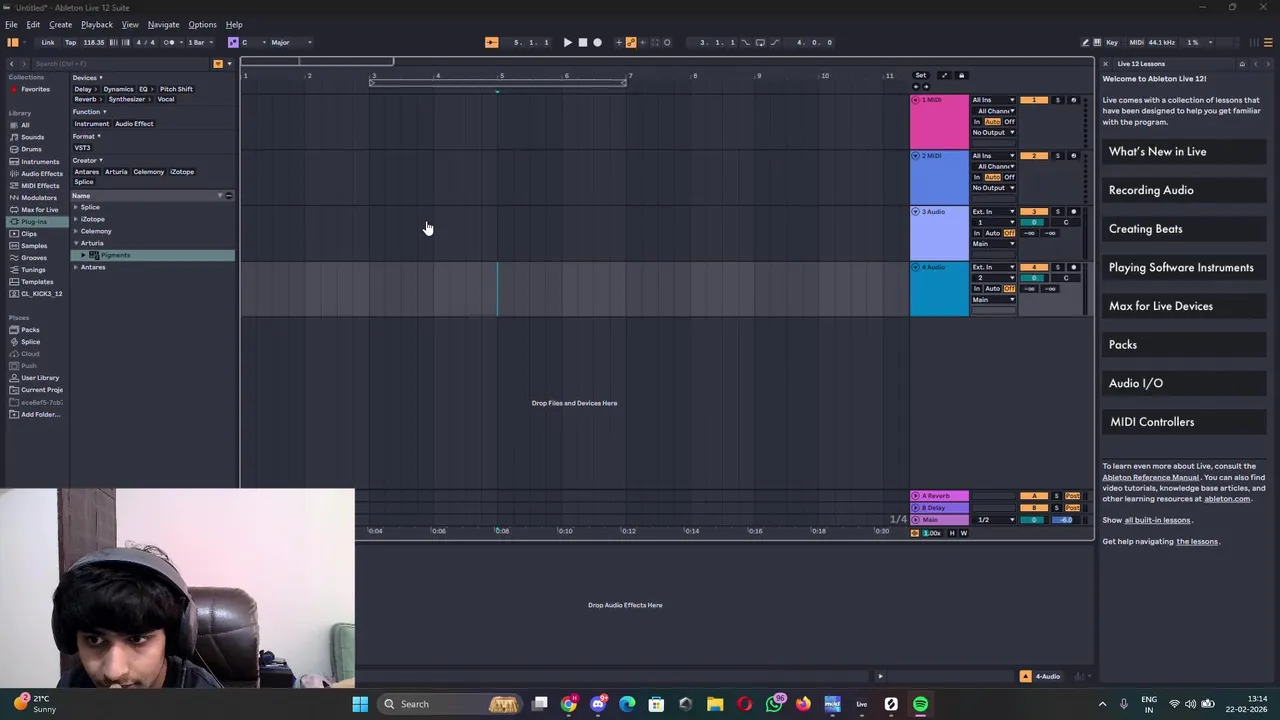Screen dimensions: 1280x720
Task: Toggle the Loop switch icon
Action: (x=760, y=42)
